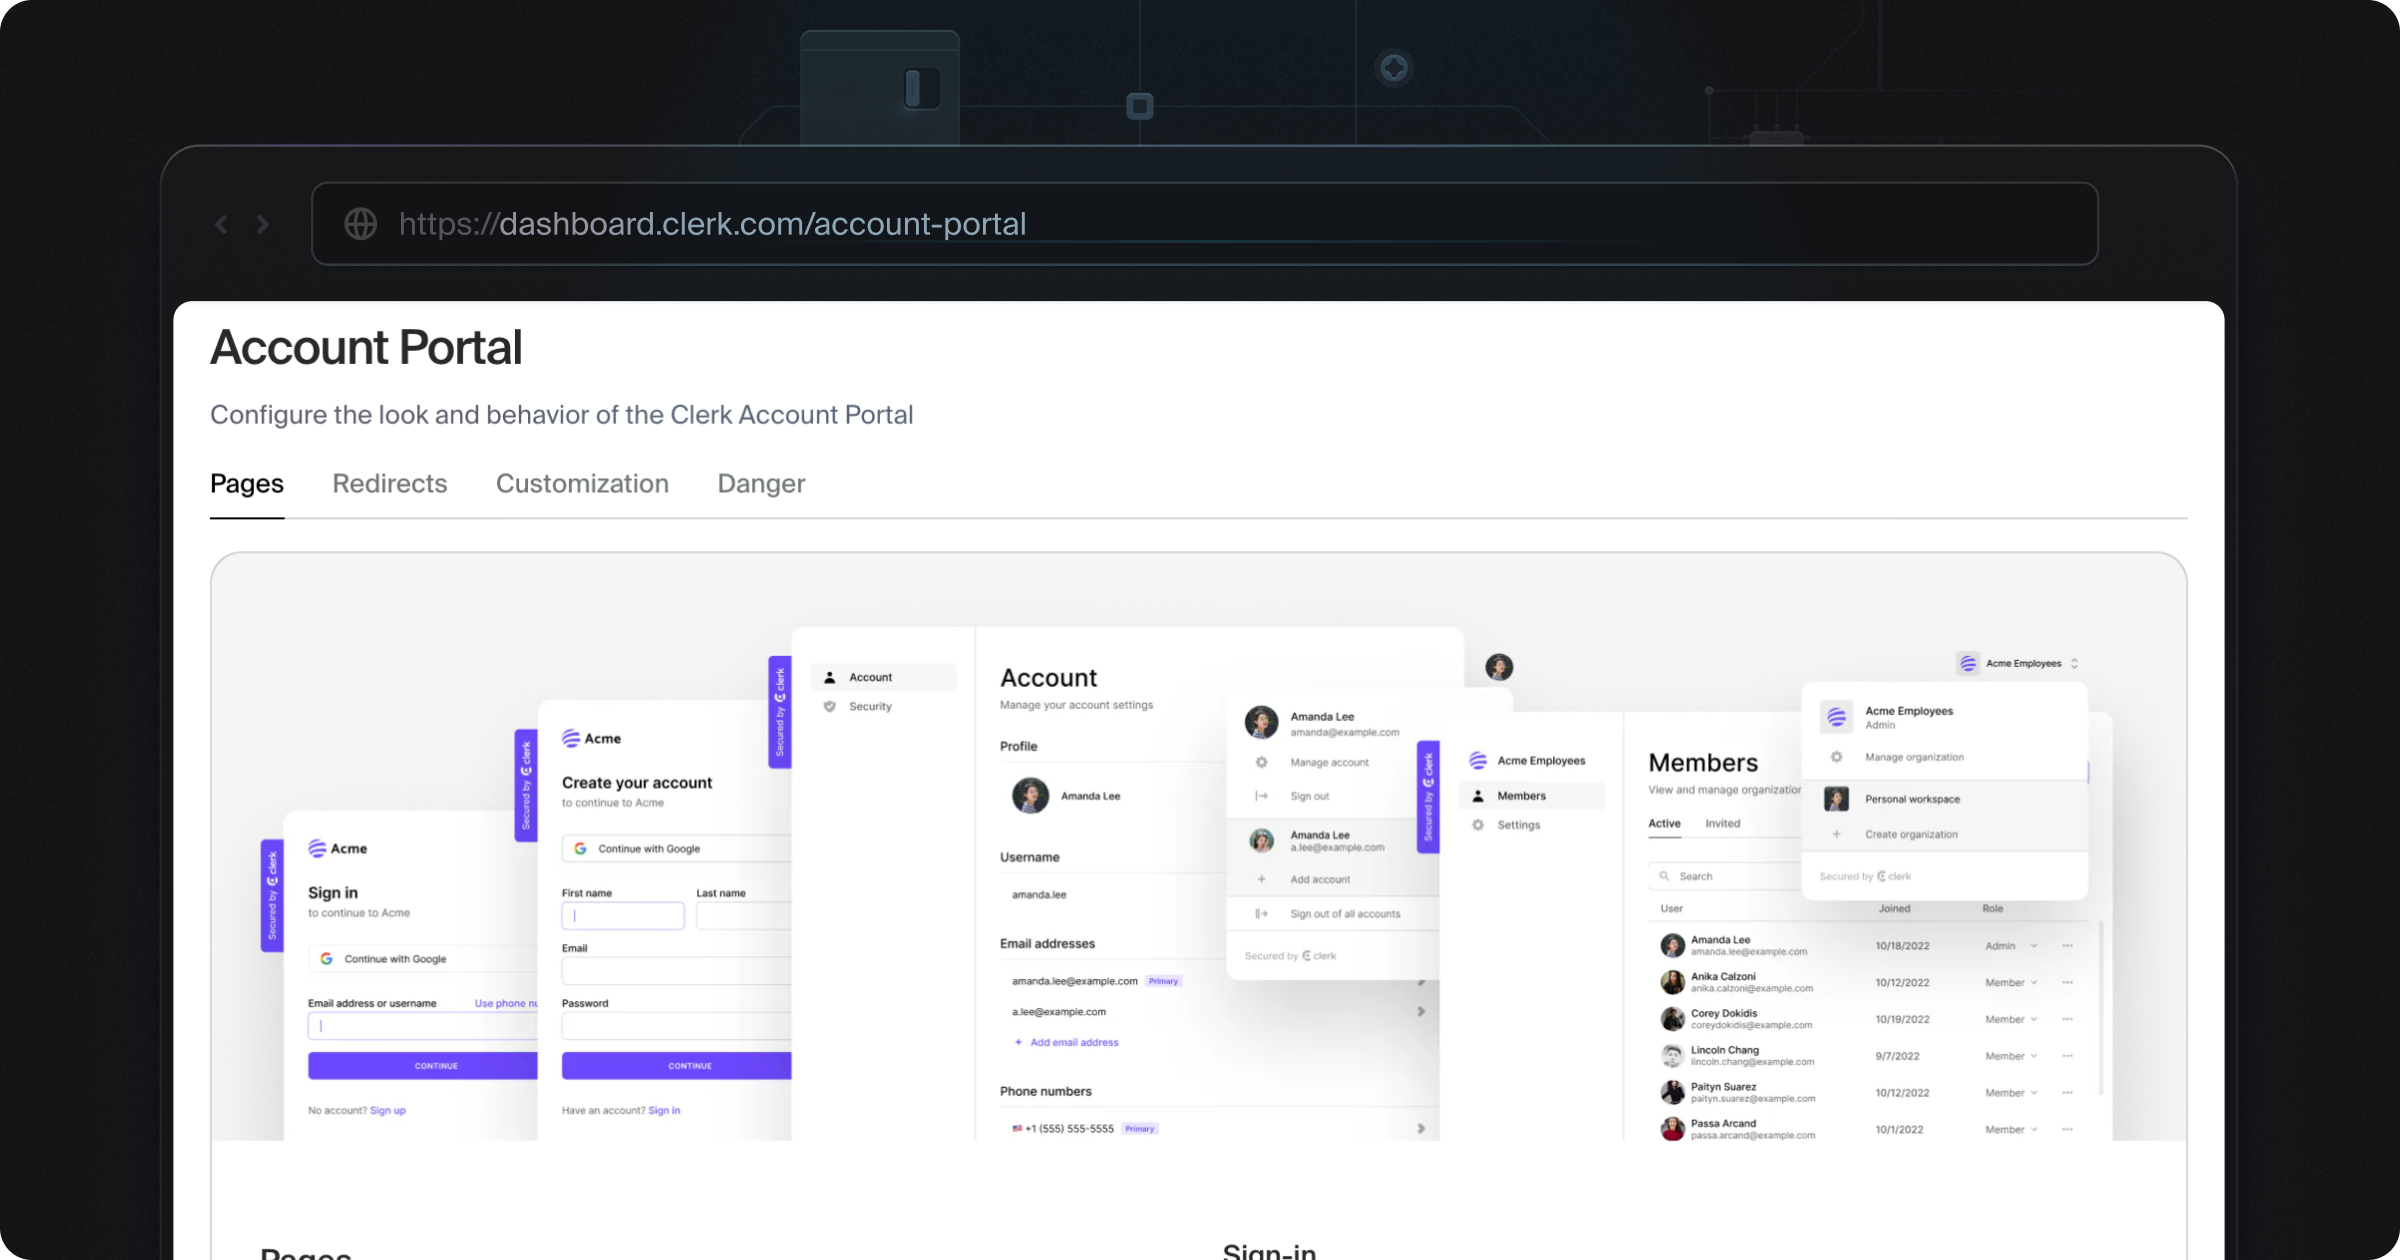Click the members list scrollbar
The image size is (2400, 1260).
[2100, 1008]
